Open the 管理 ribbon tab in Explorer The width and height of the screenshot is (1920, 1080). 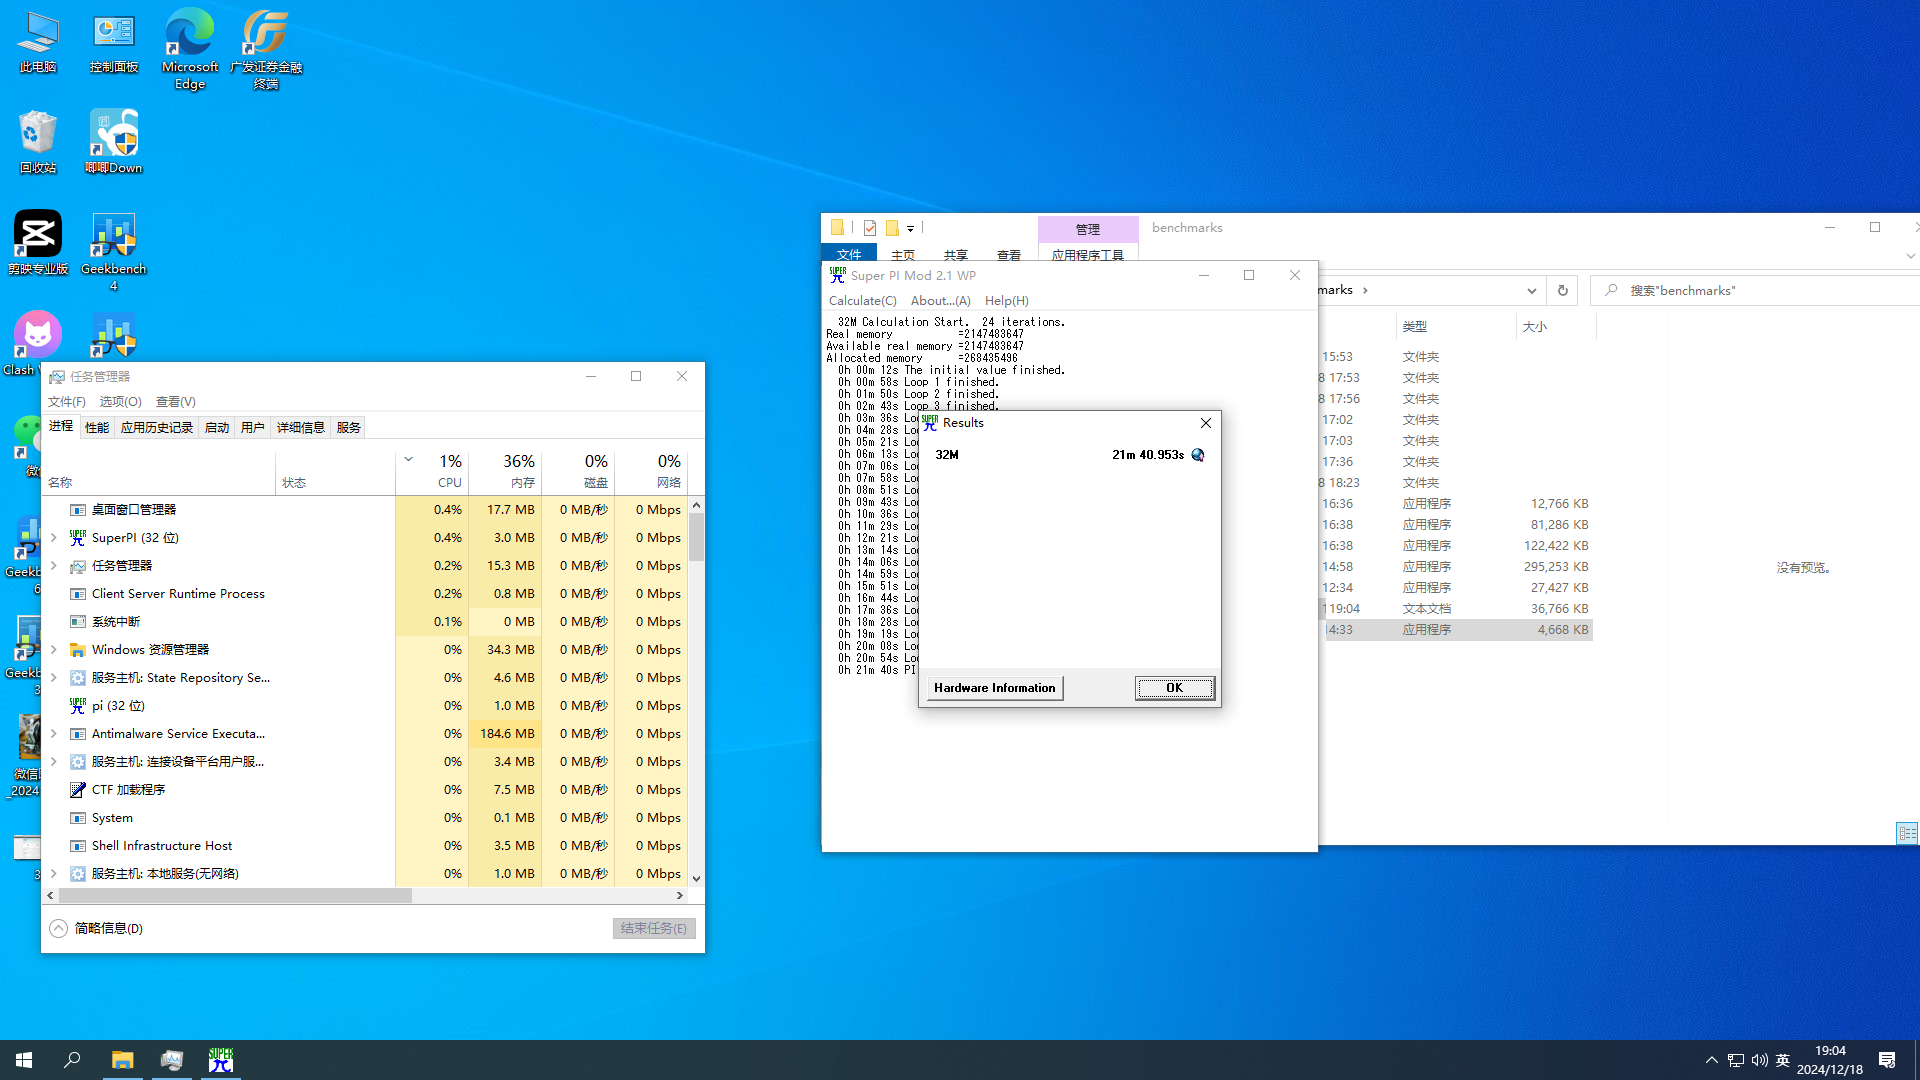click(x=1088, y=229)
